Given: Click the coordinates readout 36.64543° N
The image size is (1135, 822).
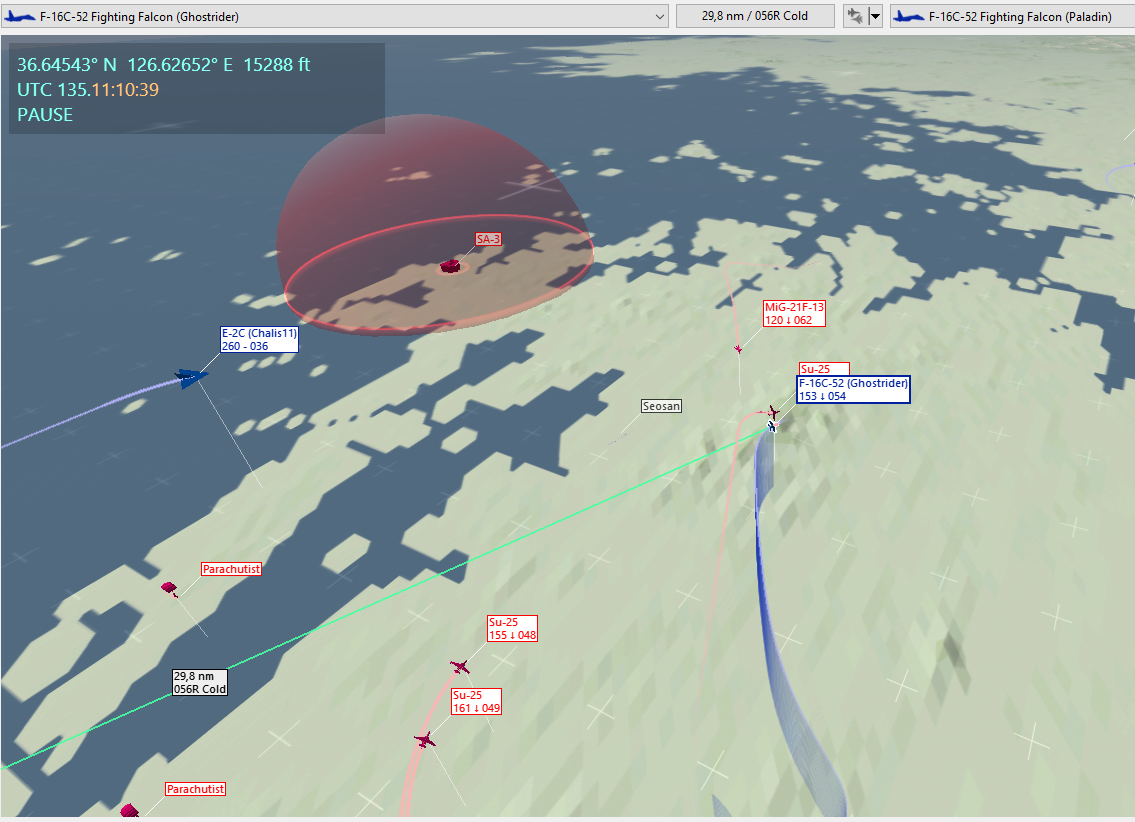Looking at the screenshot, I should tap(67, 64).
